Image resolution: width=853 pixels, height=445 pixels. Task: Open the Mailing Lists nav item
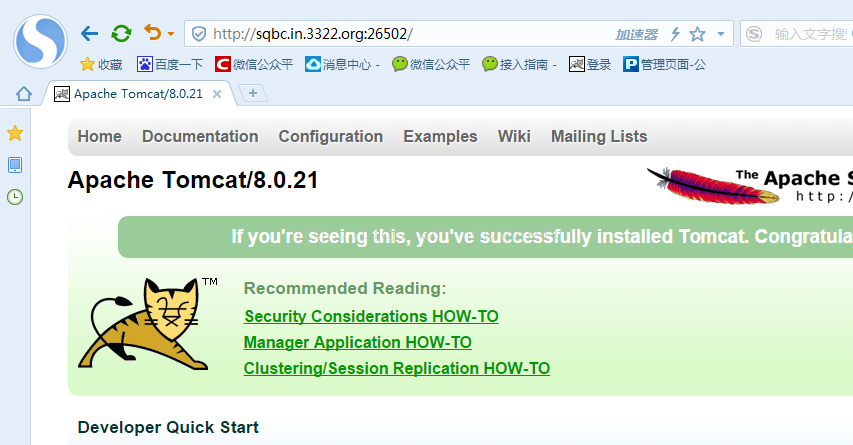(x=599, y=136)
